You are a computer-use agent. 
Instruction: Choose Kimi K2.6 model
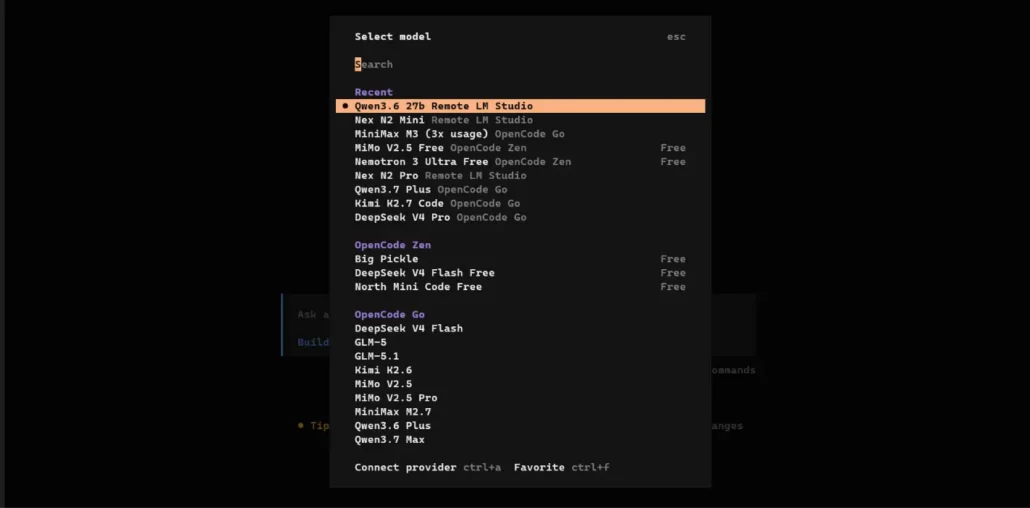520,370
